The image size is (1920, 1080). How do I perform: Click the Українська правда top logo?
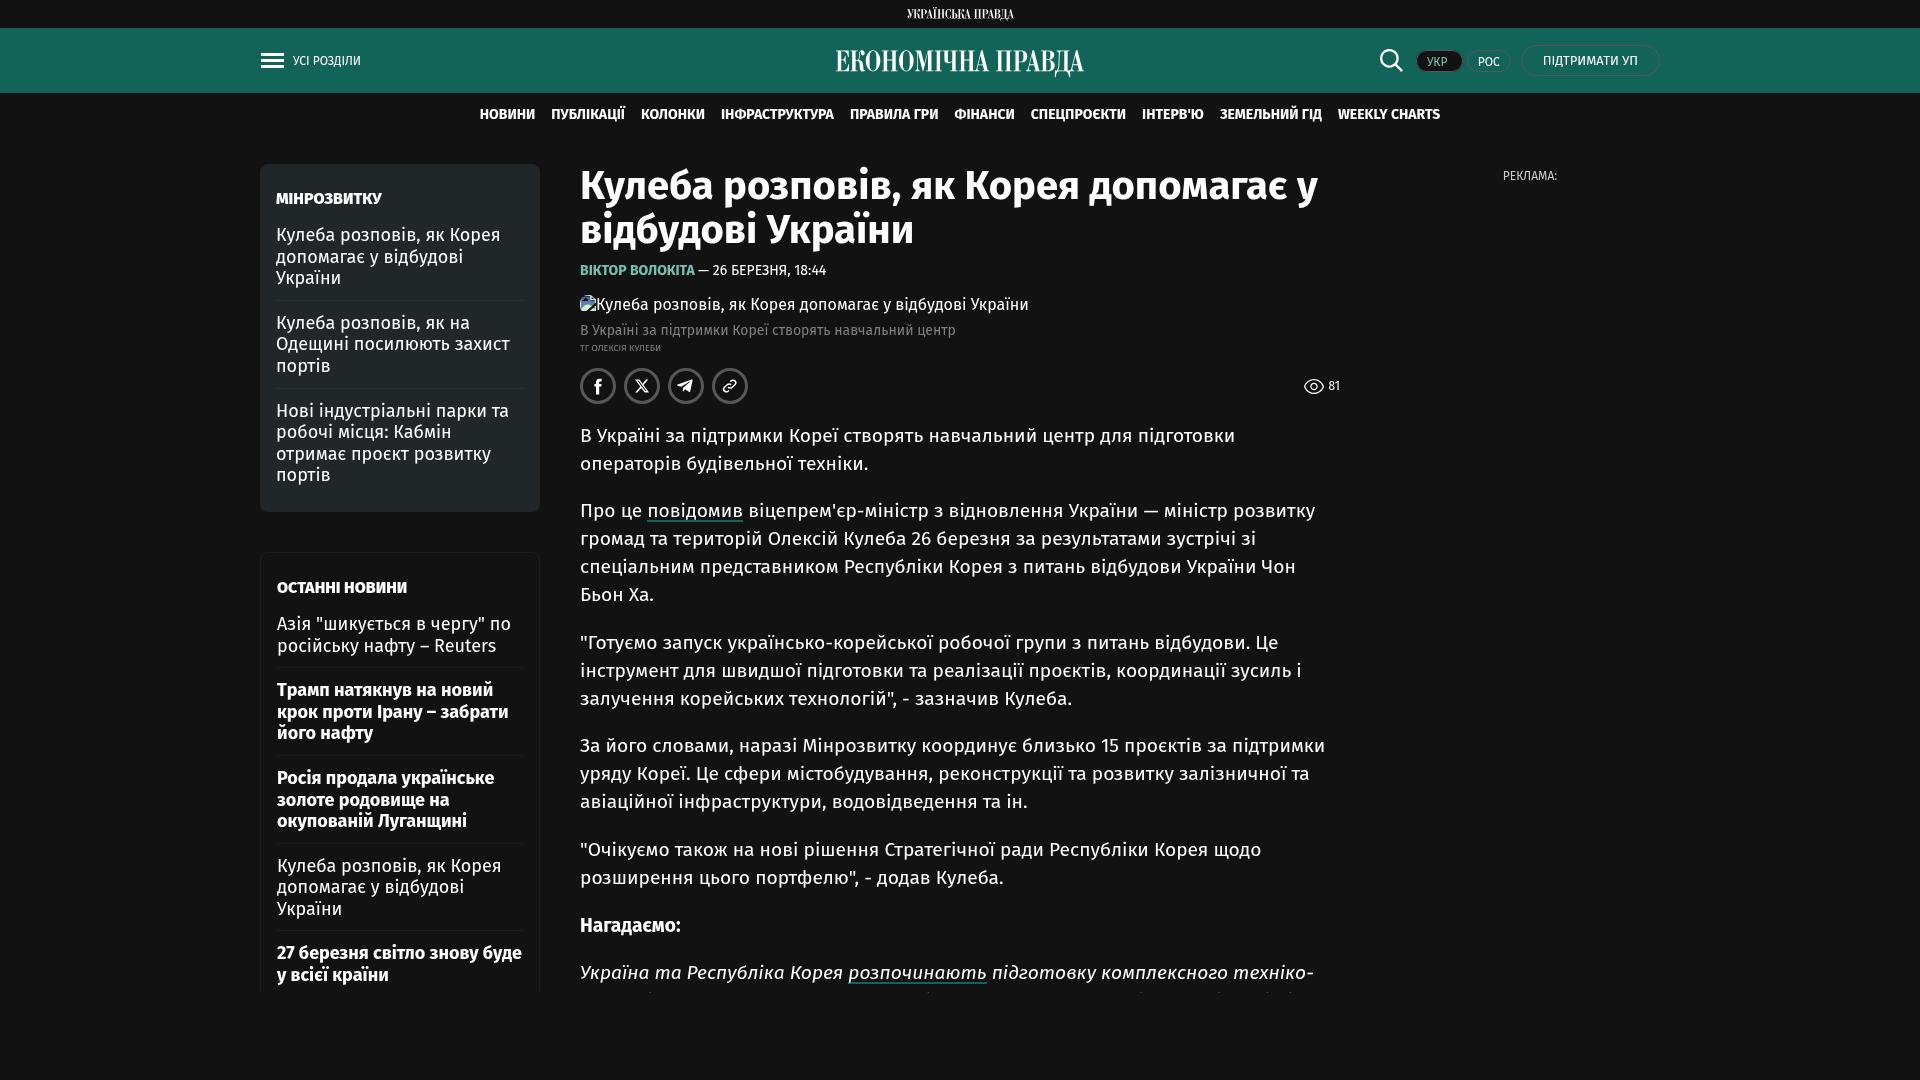click(x=959, y=14)
